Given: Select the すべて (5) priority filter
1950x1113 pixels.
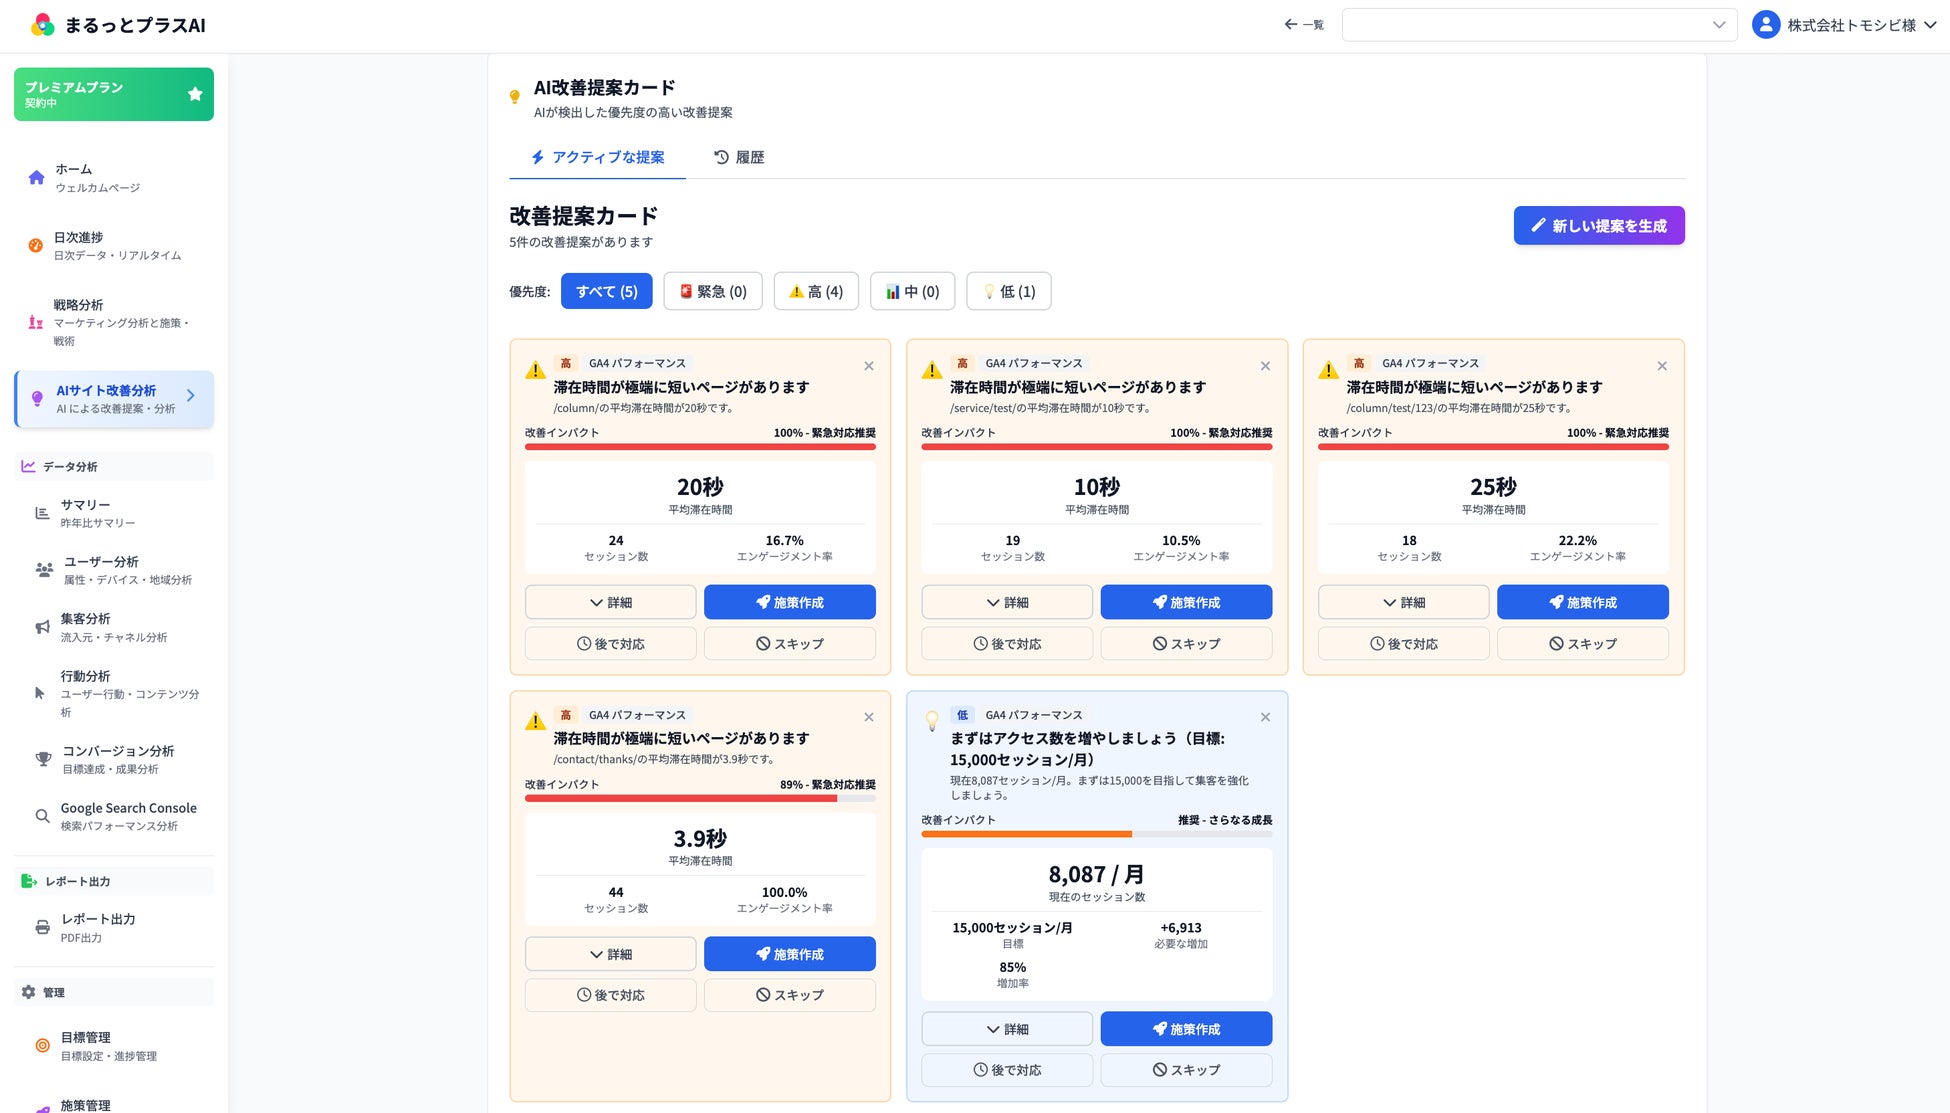Looking at the screenshot, I should coord(606,291).
